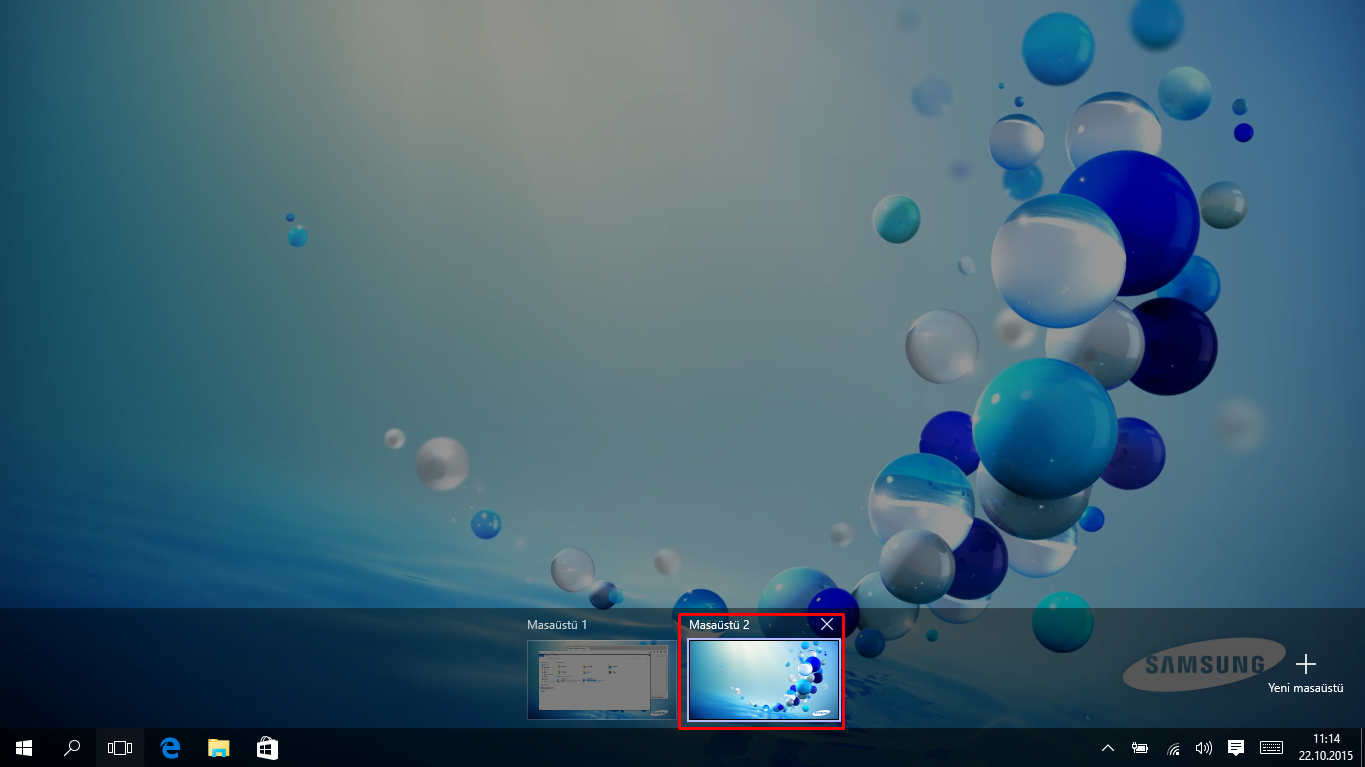Mute audio by clicking the speaker icon

(1204, 747)
